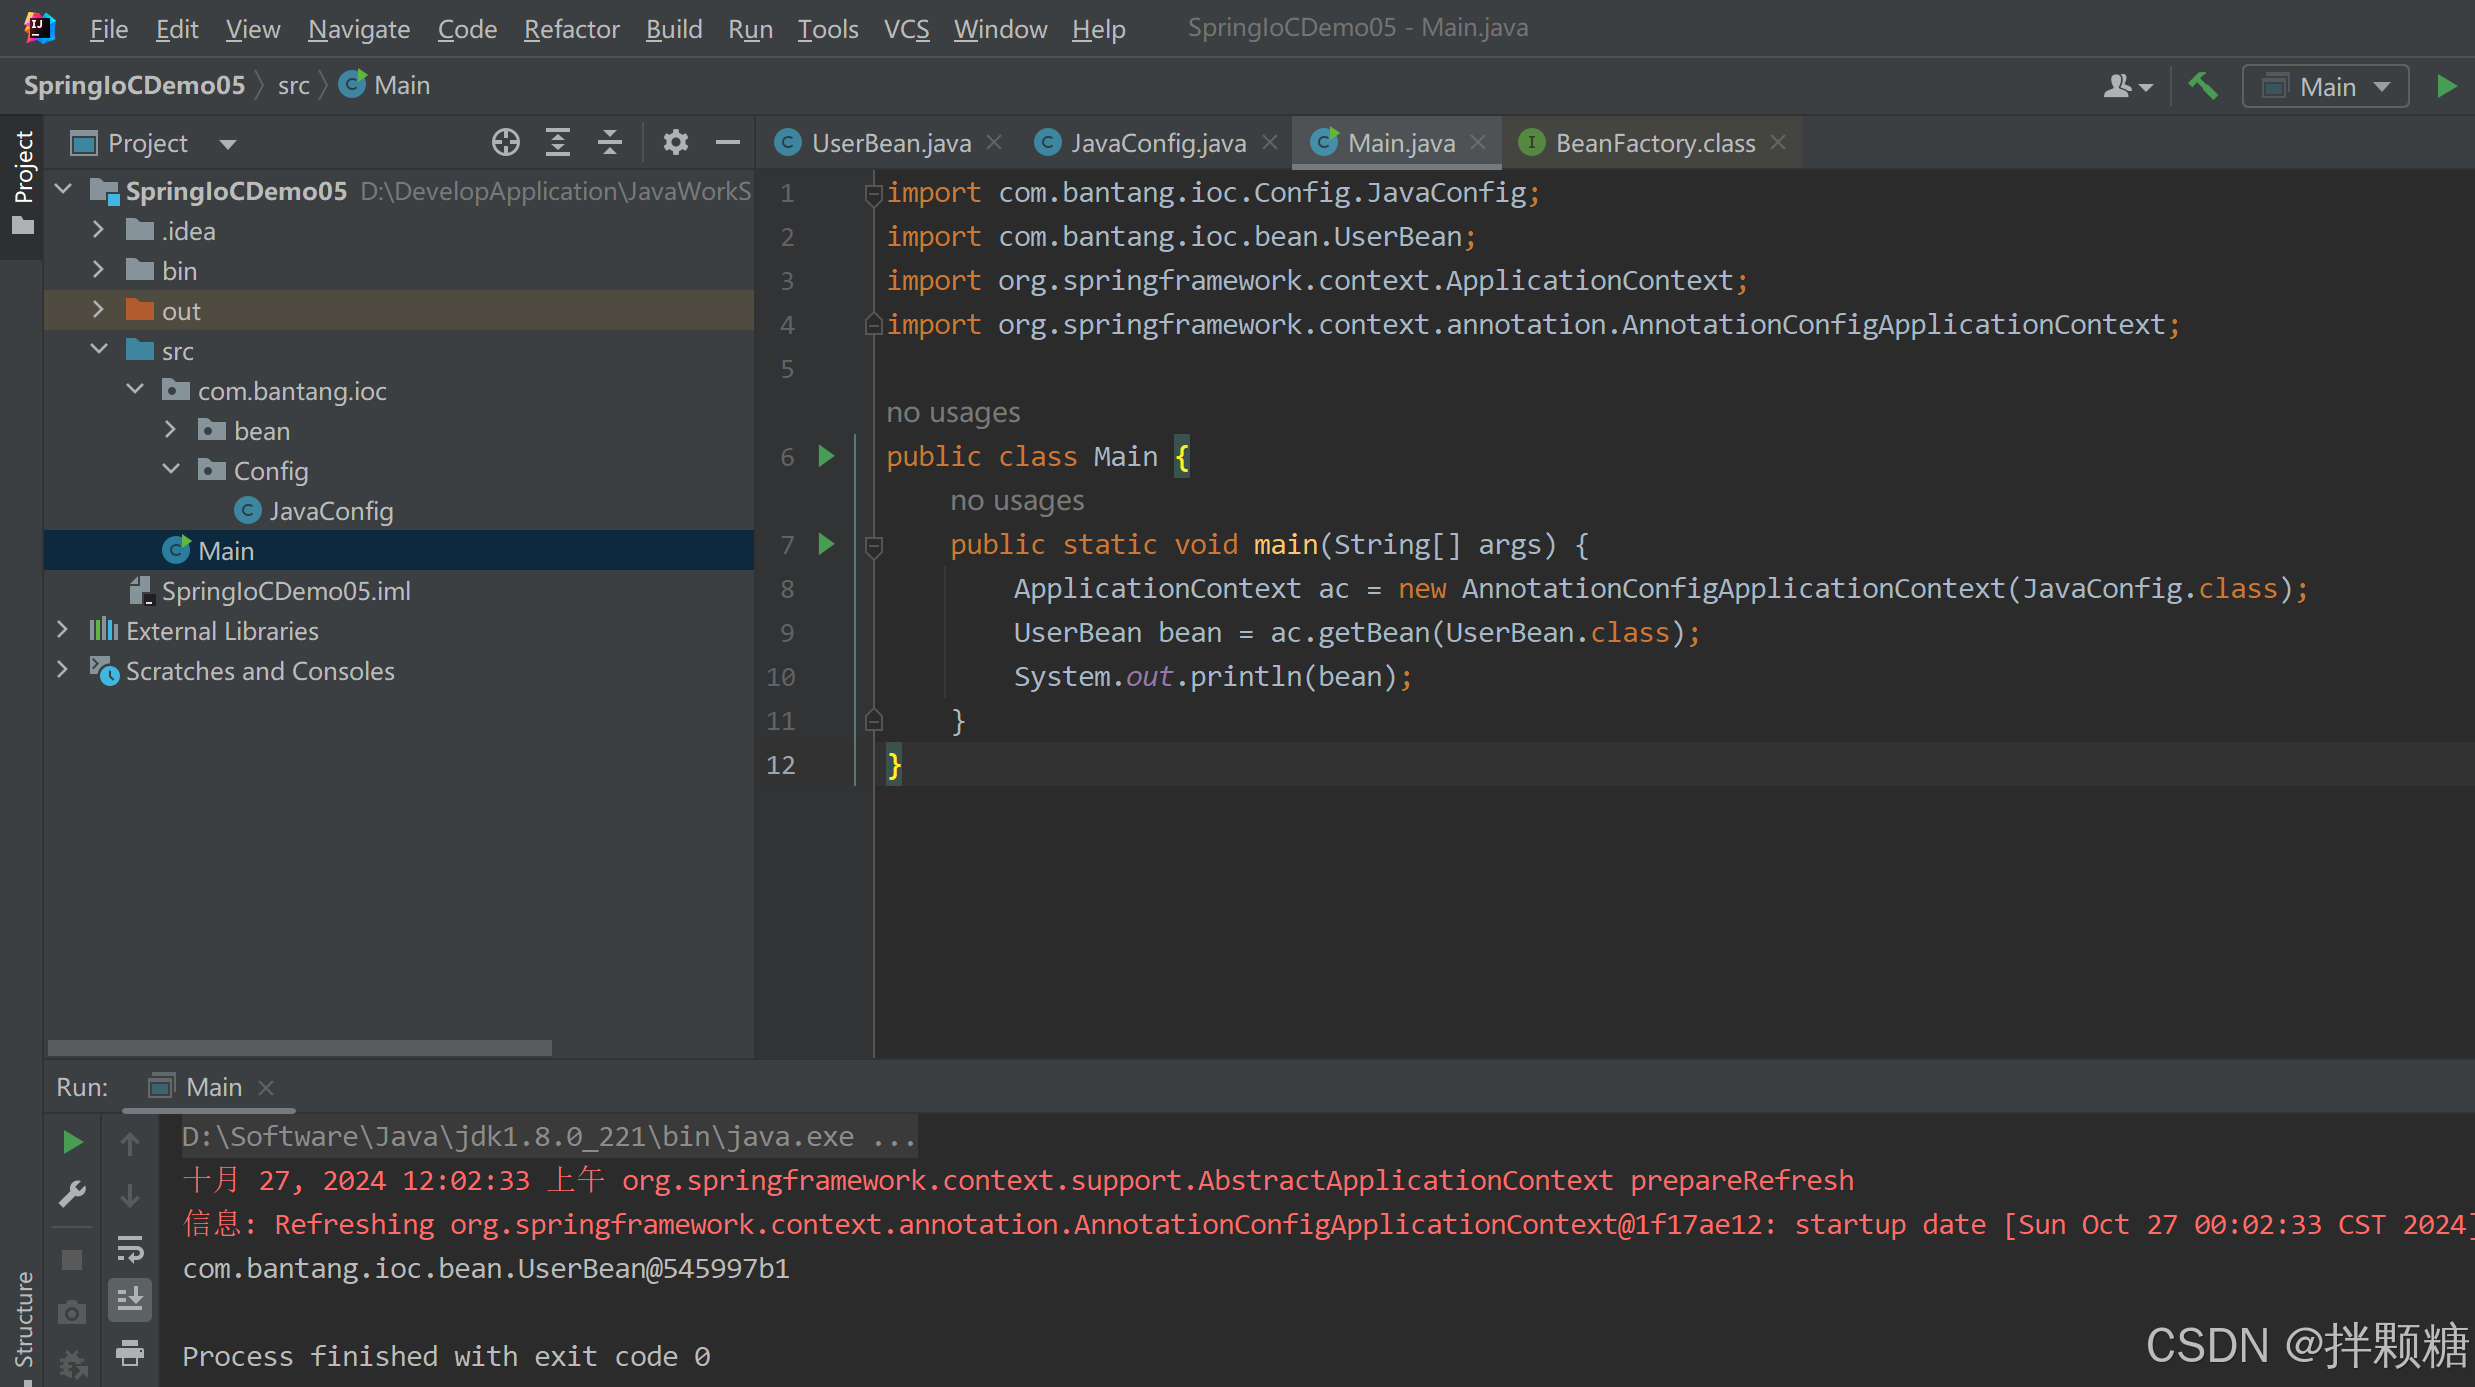The image size is (2475, 1387).
Task: Click Rerun Main in Run panel
Action: [x=72, y=1142]
